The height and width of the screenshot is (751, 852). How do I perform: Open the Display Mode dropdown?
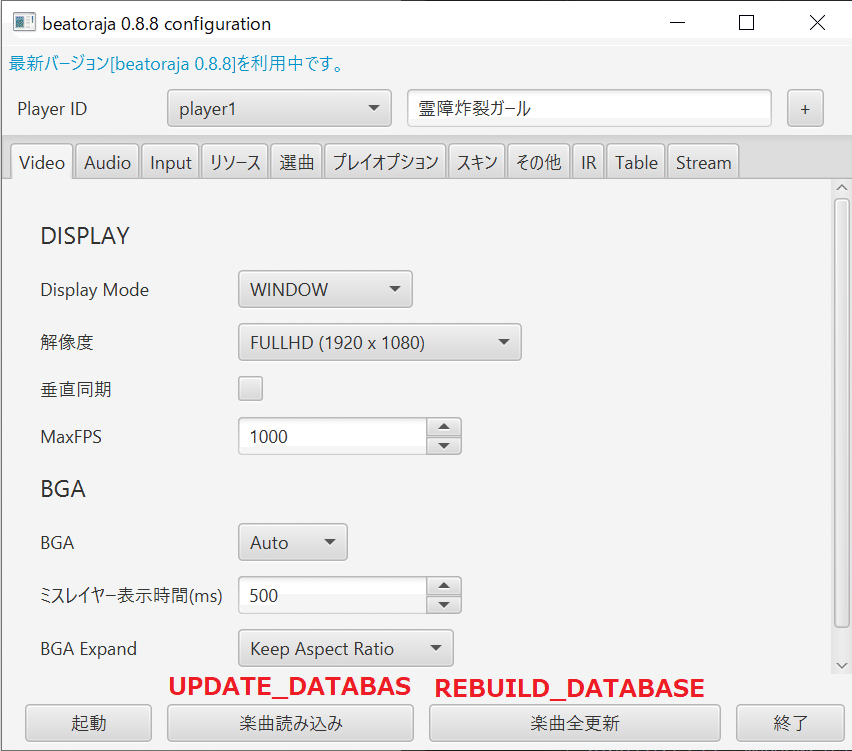(x=325, y=288)
